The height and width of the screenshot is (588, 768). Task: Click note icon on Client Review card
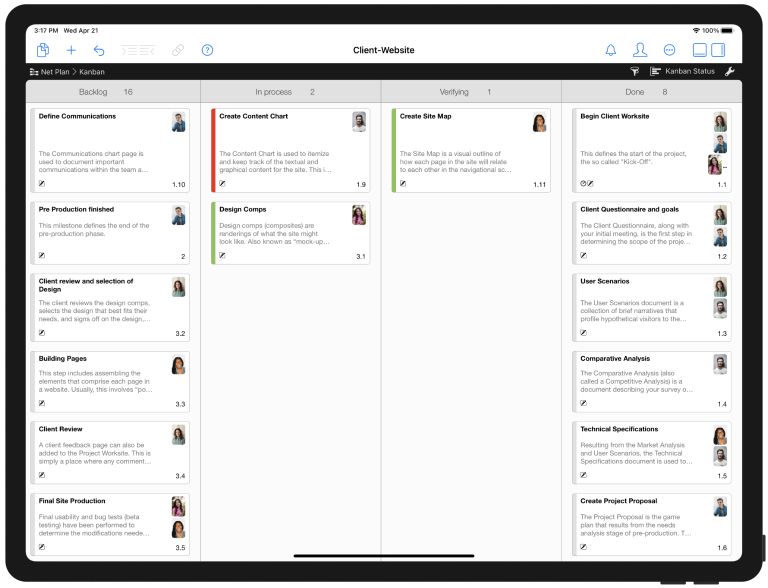42,475
